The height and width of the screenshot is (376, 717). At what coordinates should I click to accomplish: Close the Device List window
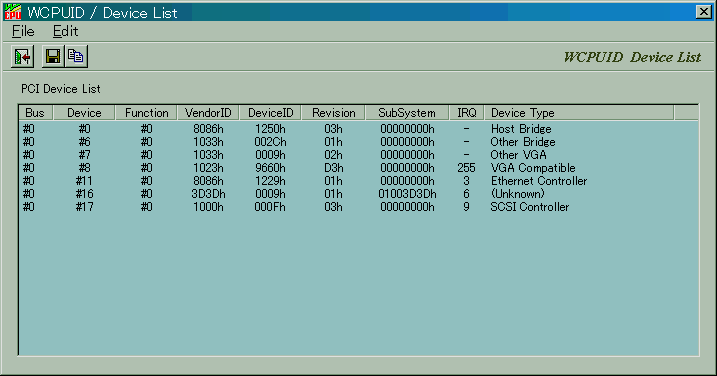pos(703,12)
